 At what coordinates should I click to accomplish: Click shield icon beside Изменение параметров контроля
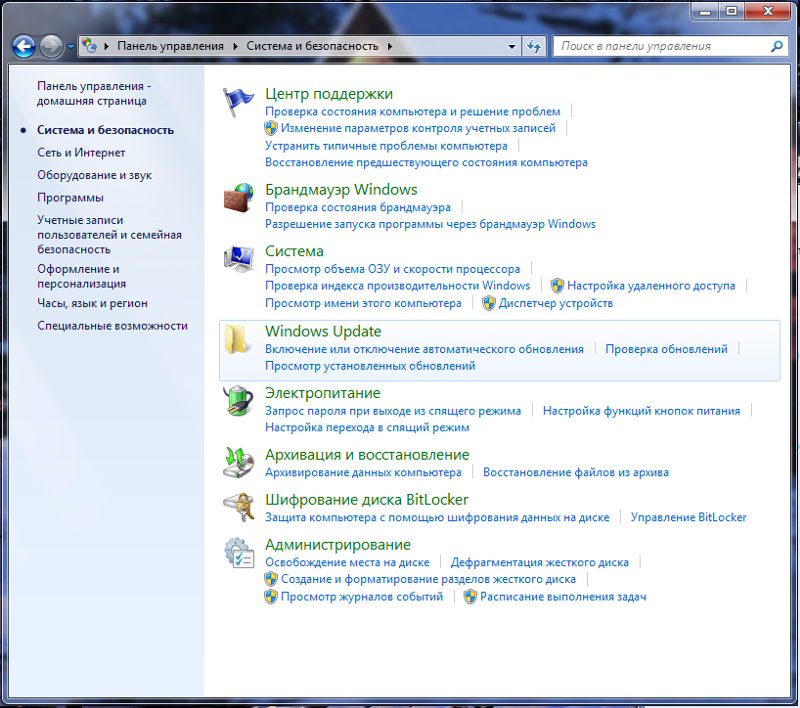click(271, 128)
